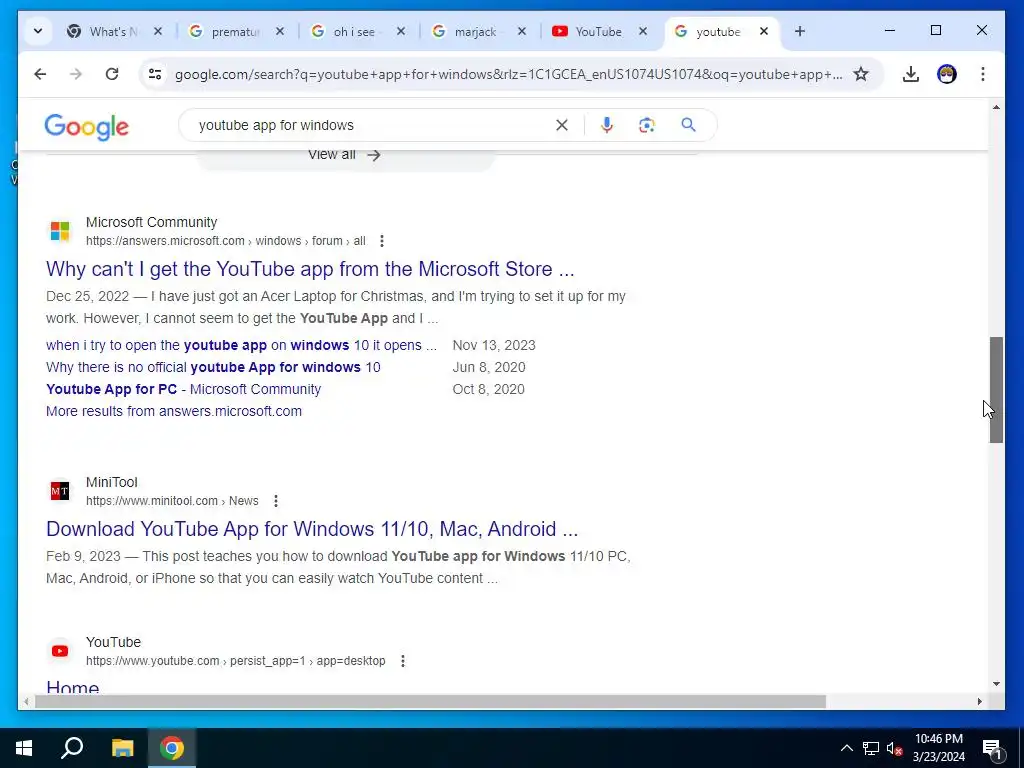The width and height of the screenshot is (1024, 768).
Task: Click the muted volume tray icon
Action: point(895,748)
